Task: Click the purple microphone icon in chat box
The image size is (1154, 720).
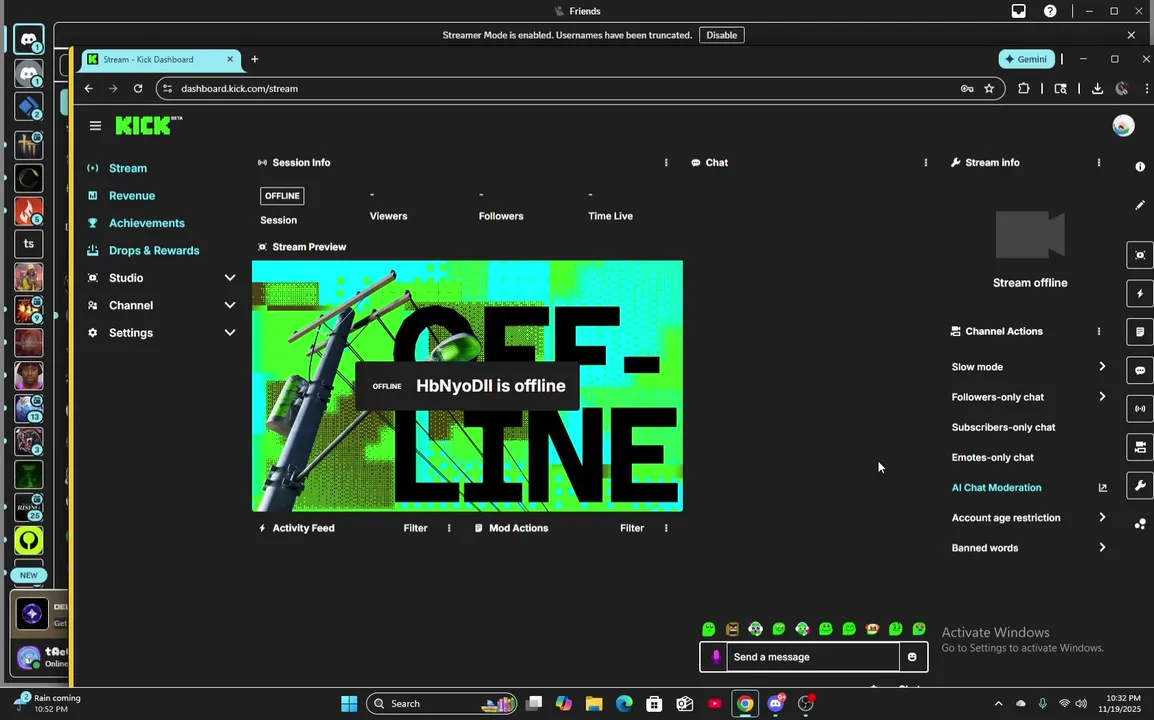Action: [715, 657]
